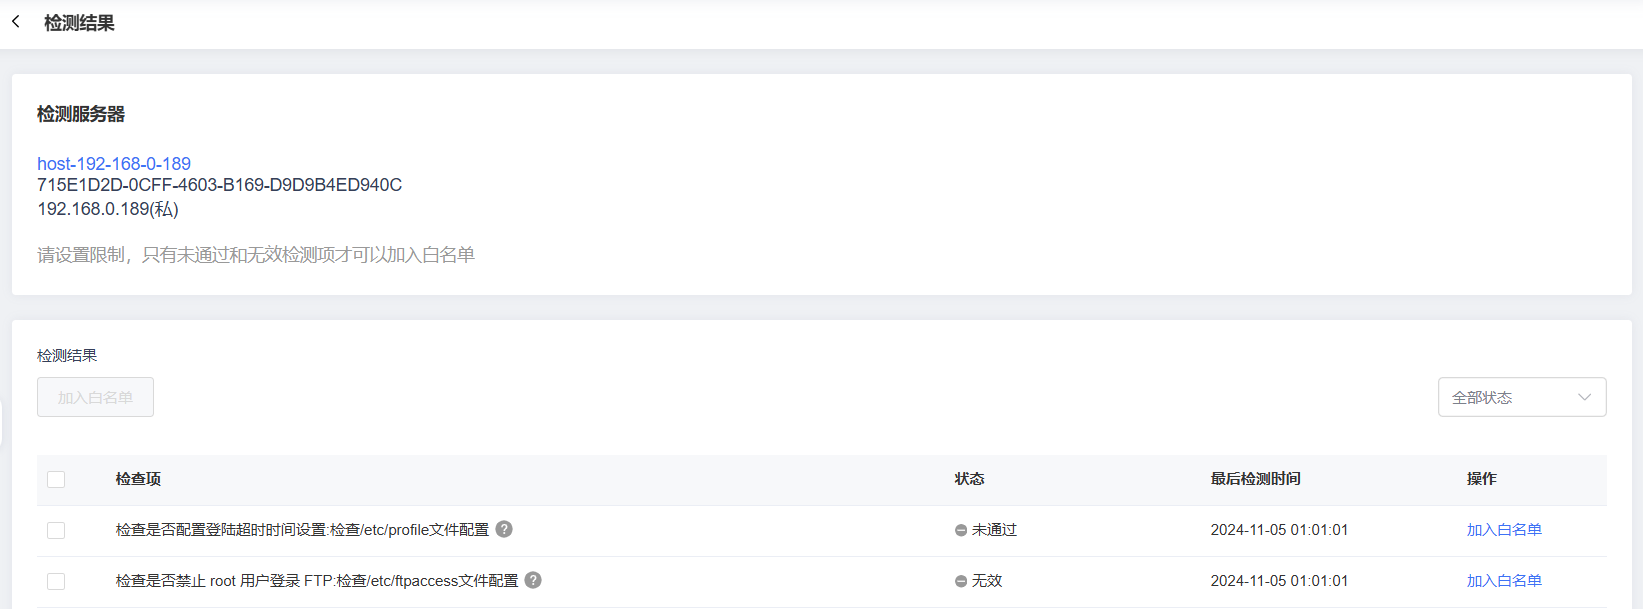
Task: Click the 最后检测时间 column header
Action: point(1255,479)
